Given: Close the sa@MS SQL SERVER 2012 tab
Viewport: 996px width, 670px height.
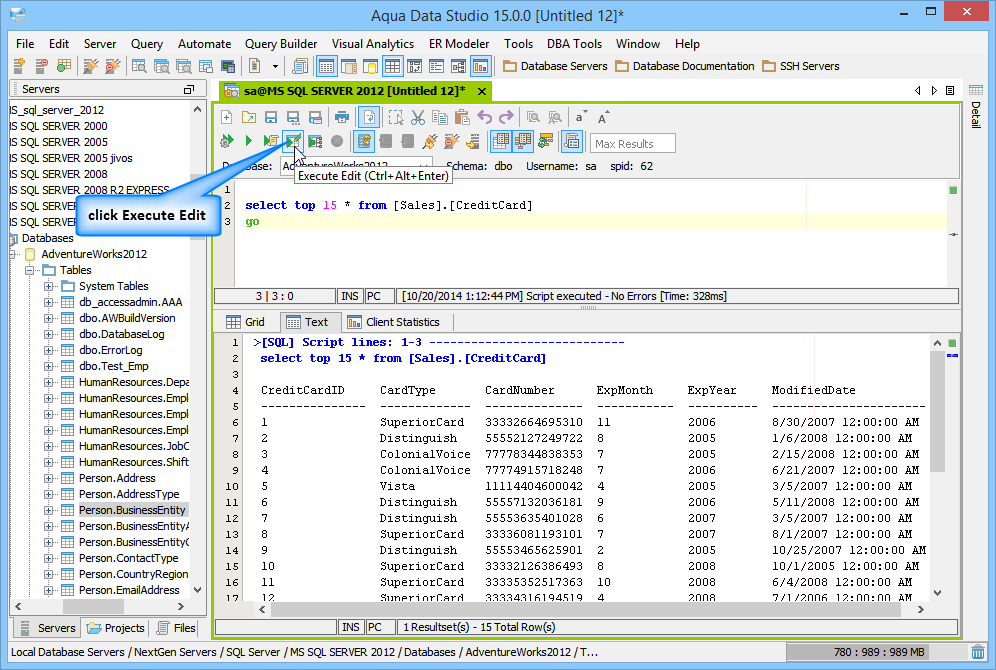Looking at the screenshot, I should click(x=482, y=91).
